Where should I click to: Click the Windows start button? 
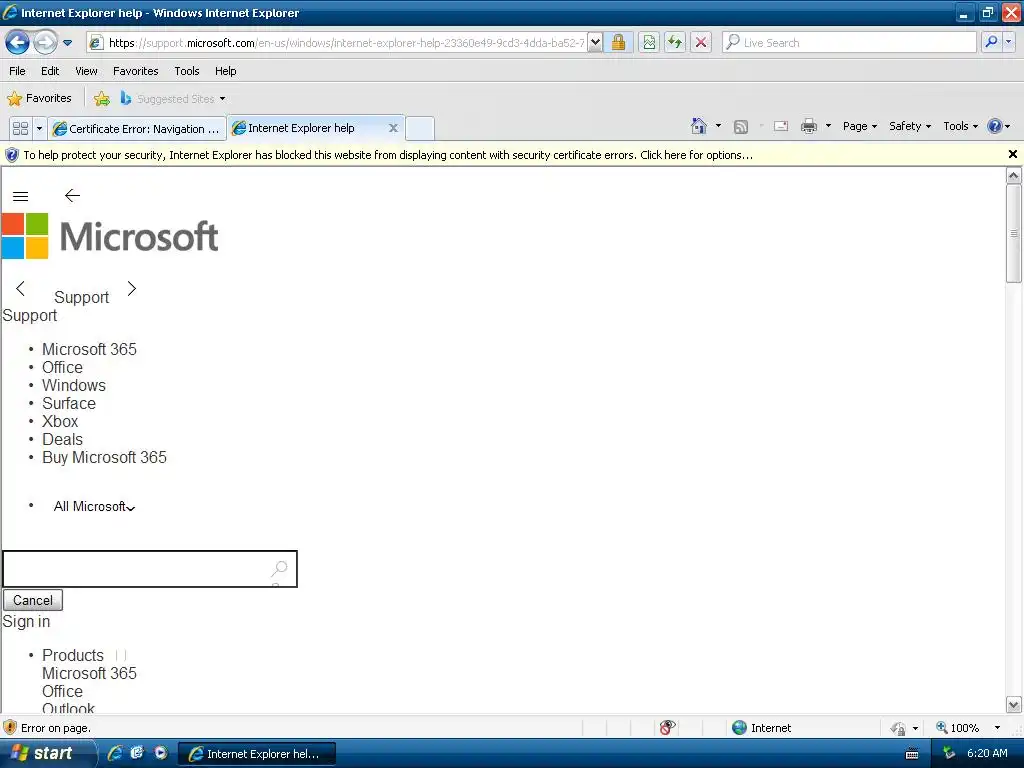pyautogui.click(x=46, y=753)
